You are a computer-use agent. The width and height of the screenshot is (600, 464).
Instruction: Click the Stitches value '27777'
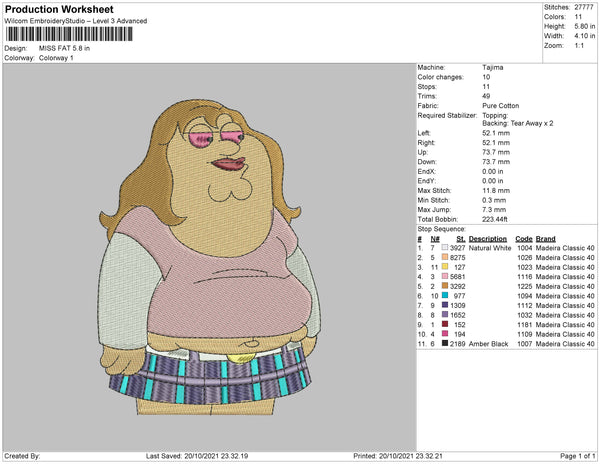click(x=584, y=7)
